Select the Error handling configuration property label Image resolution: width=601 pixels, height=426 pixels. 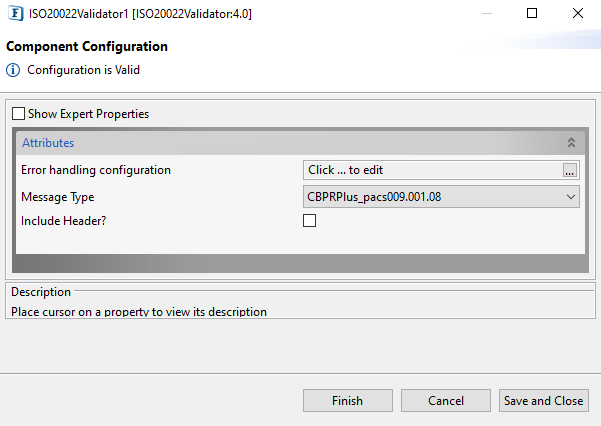point(96,170)
